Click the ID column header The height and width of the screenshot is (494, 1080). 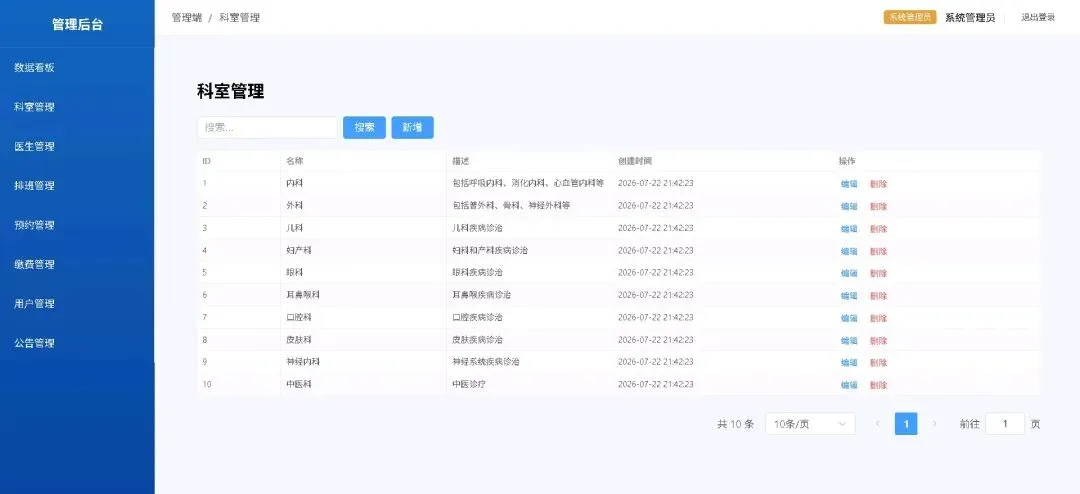click(206, 161)
